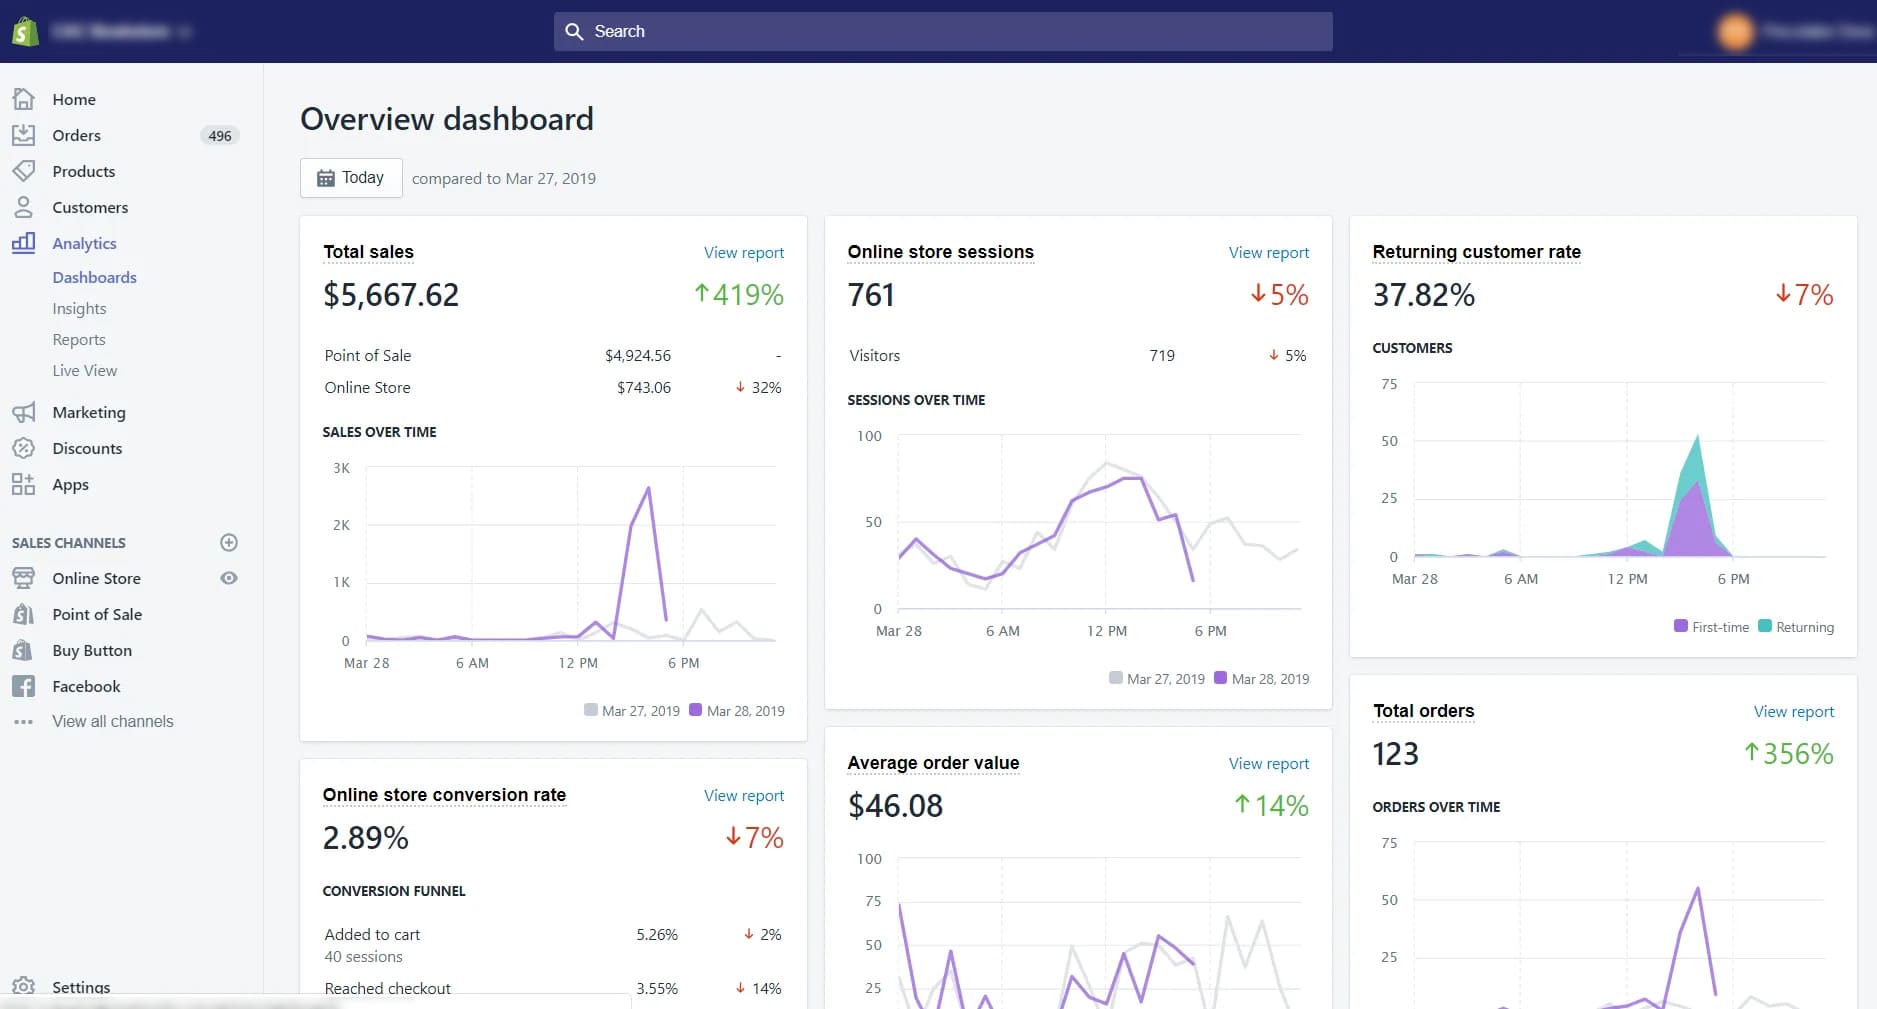Viewport: 1877px width, 1009px height.
Task: Click the Added to cart 5.26% value
Action: click(x=657, y=934)
